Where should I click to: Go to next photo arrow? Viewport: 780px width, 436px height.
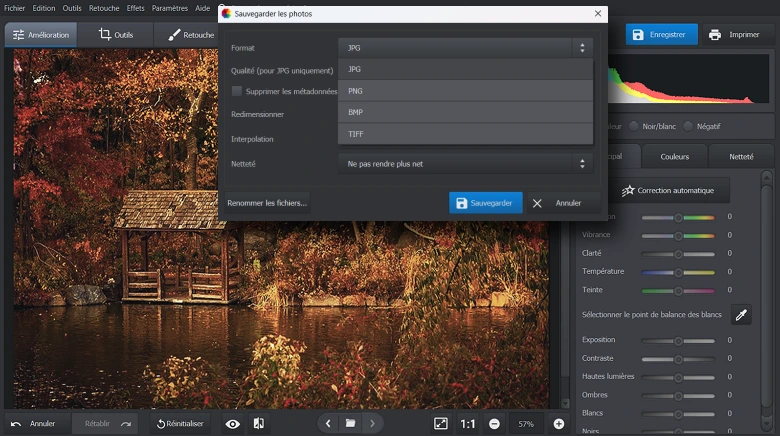point(373,424)
